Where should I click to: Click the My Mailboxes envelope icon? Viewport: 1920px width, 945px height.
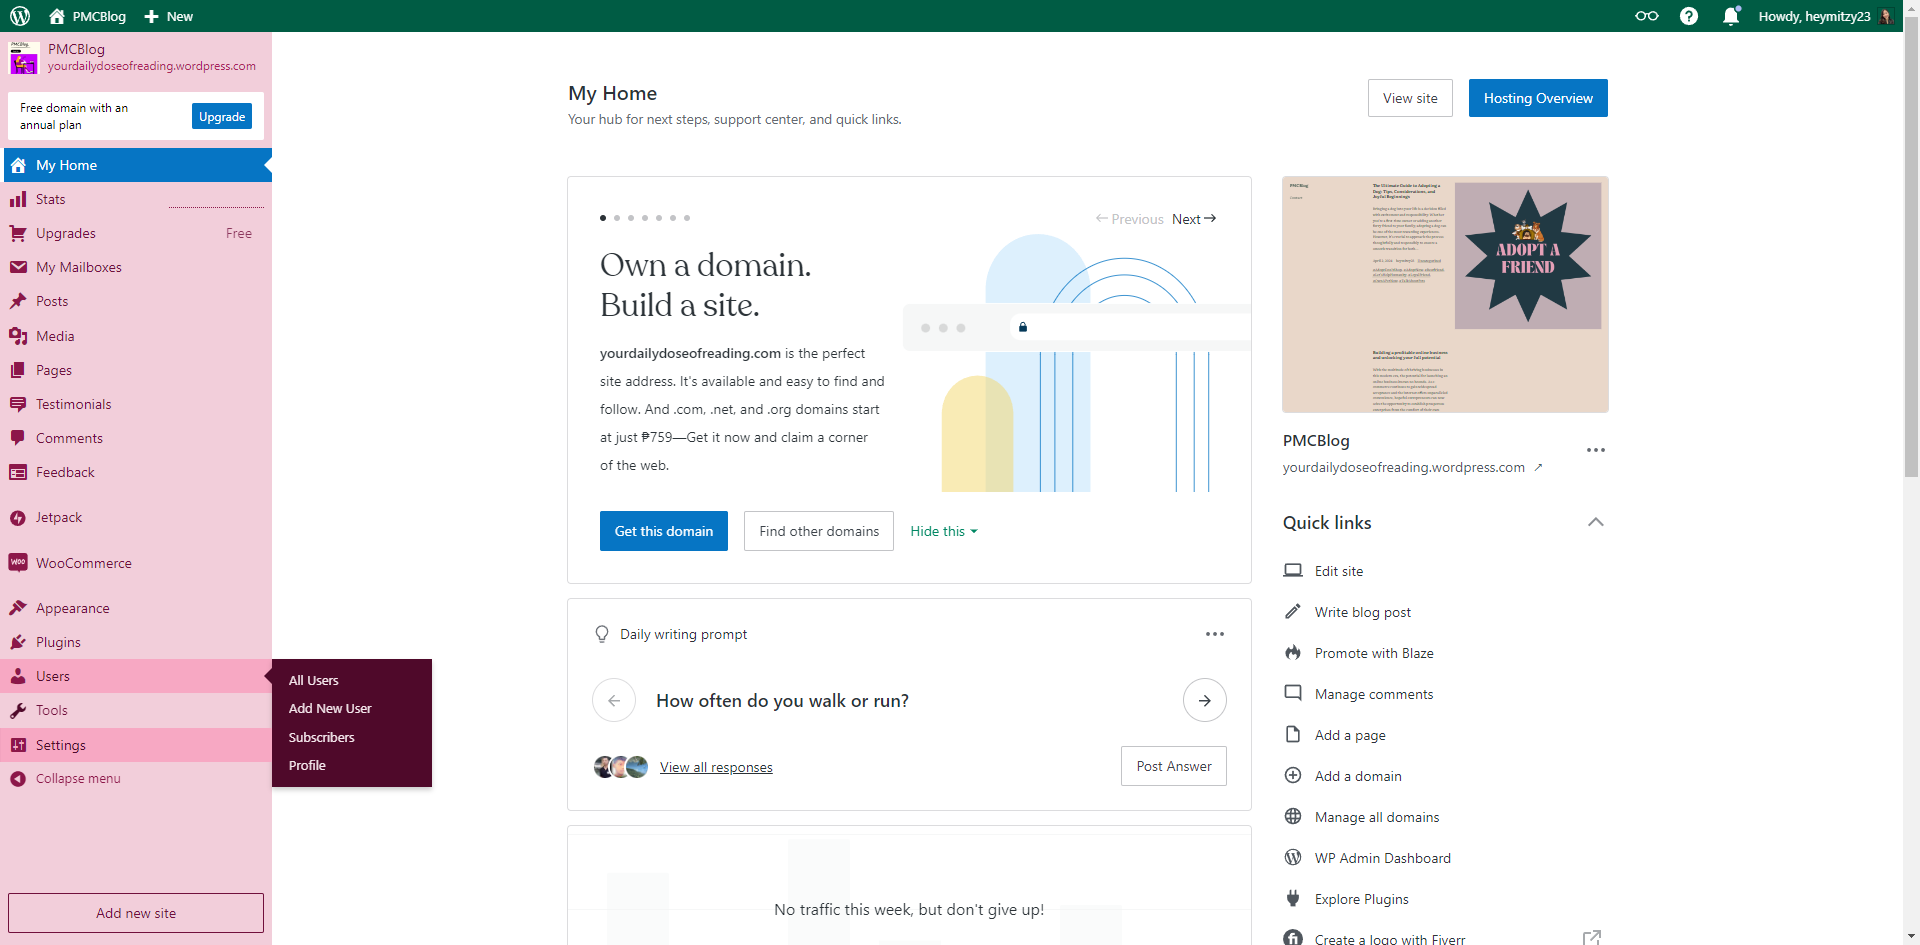(18, 267)
